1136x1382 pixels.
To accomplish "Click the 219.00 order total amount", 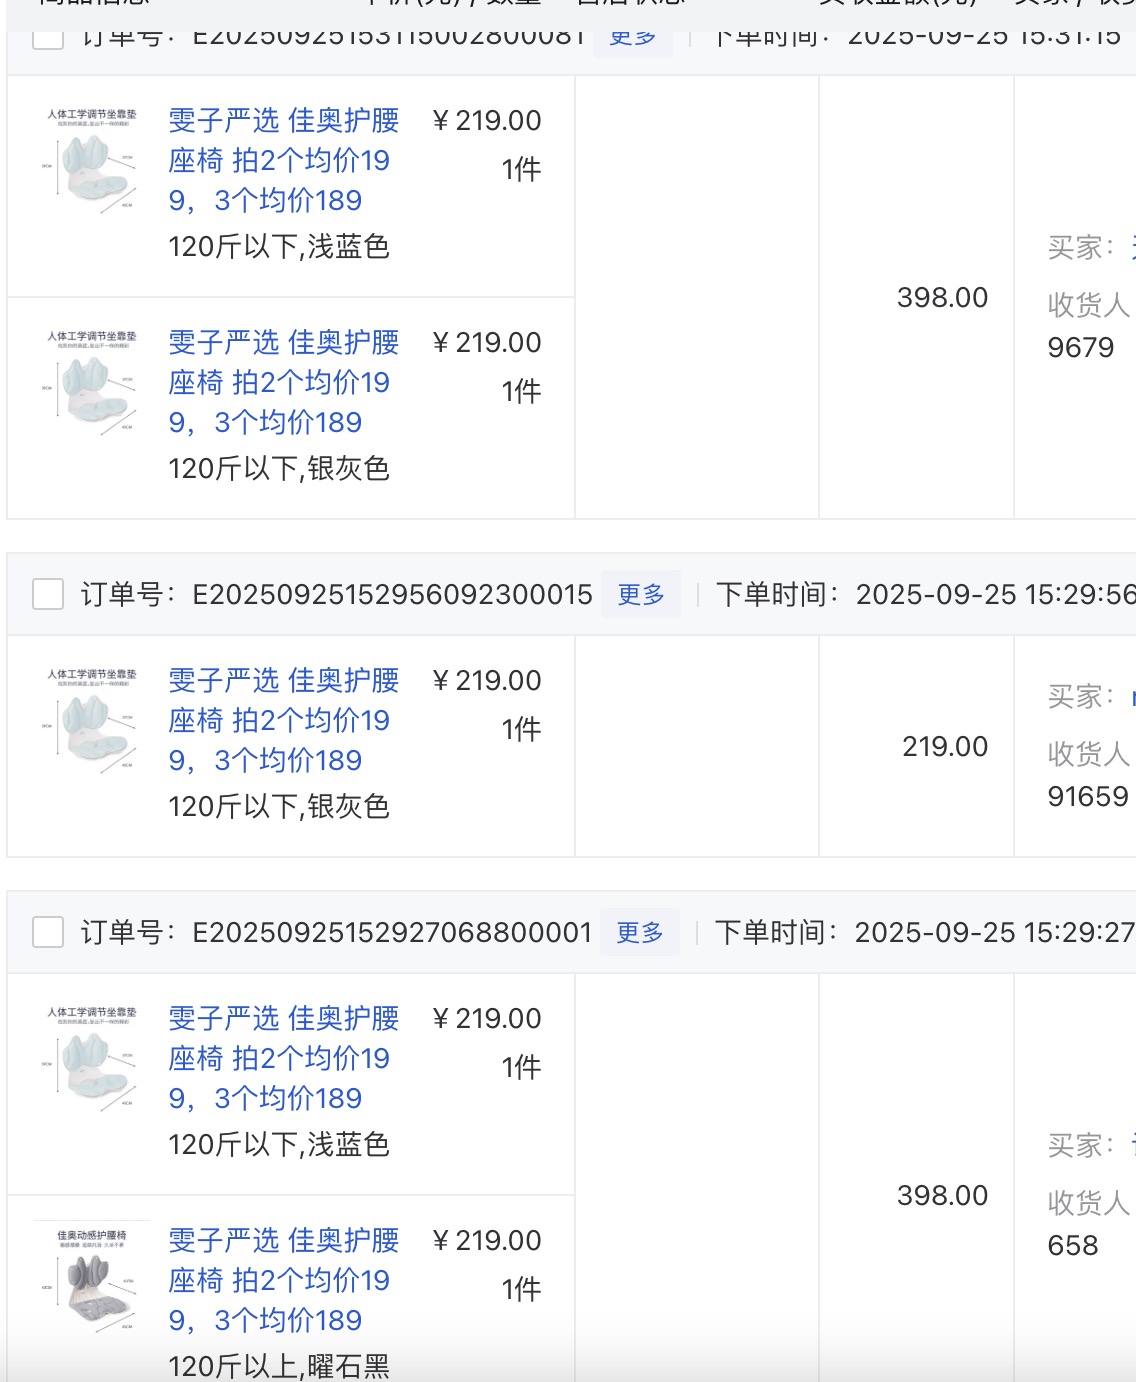I will 944,746.
